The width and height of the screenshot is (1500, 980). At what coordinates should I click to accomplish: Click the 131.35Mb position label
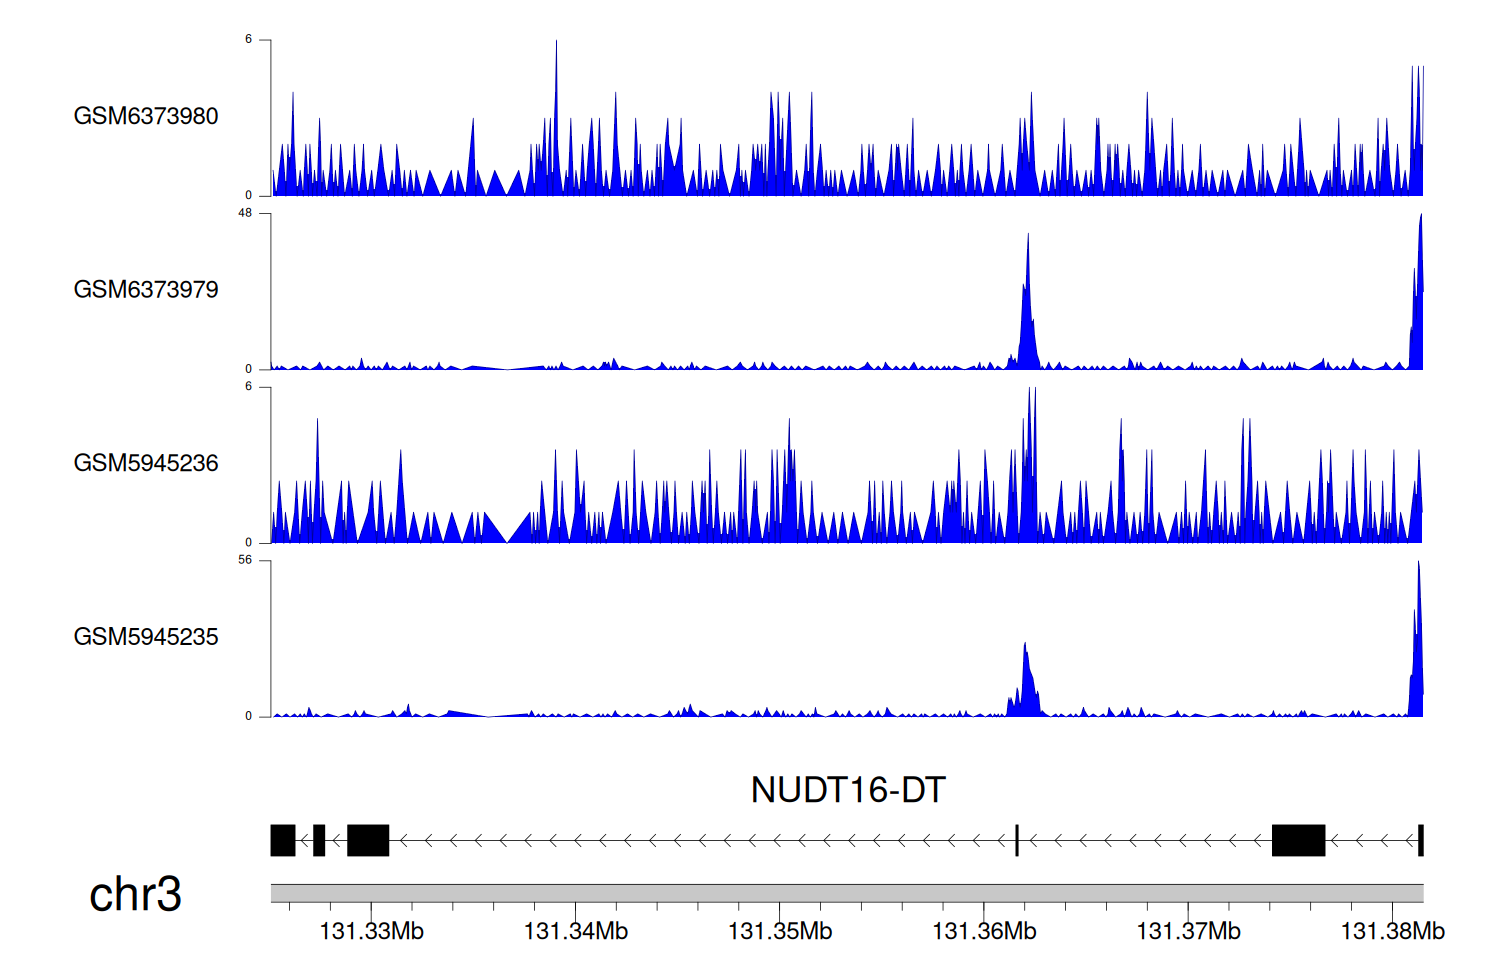pos(779,932)
